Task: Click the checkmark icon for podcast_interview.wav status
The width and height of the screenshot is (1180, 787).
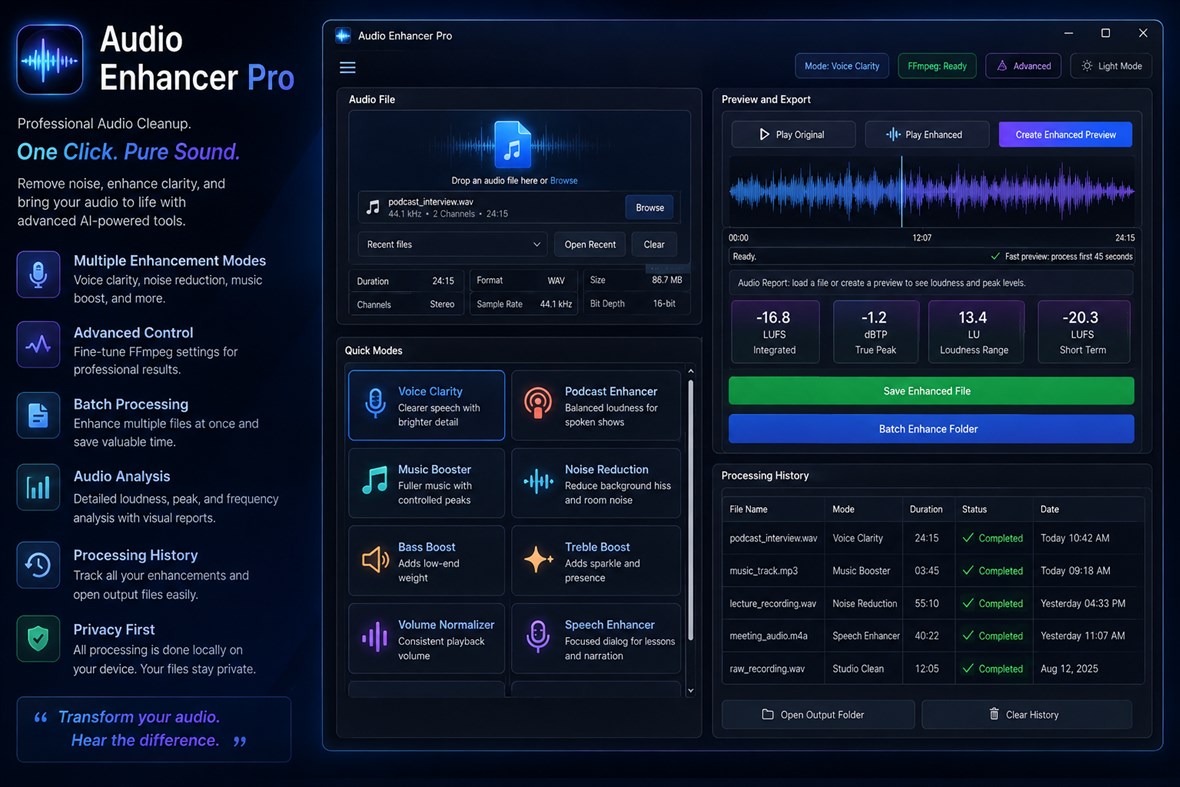Action: (x=969, y=537)
